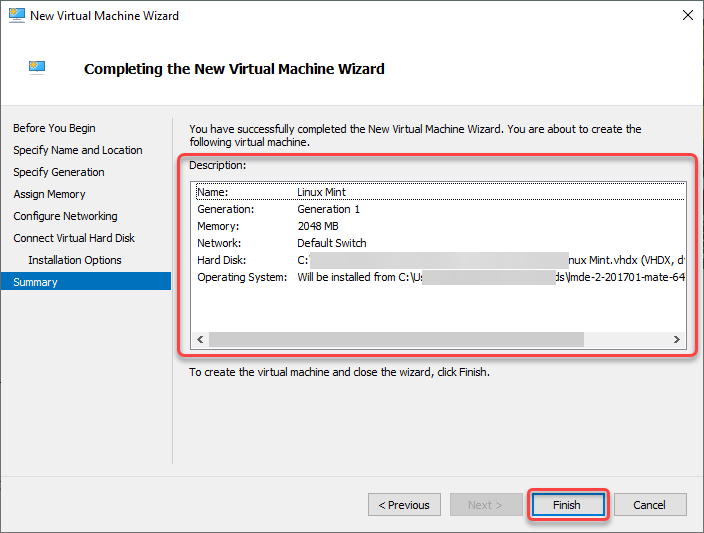
Task: Select the Network: Default Switch row
Action: click(440, 243)
